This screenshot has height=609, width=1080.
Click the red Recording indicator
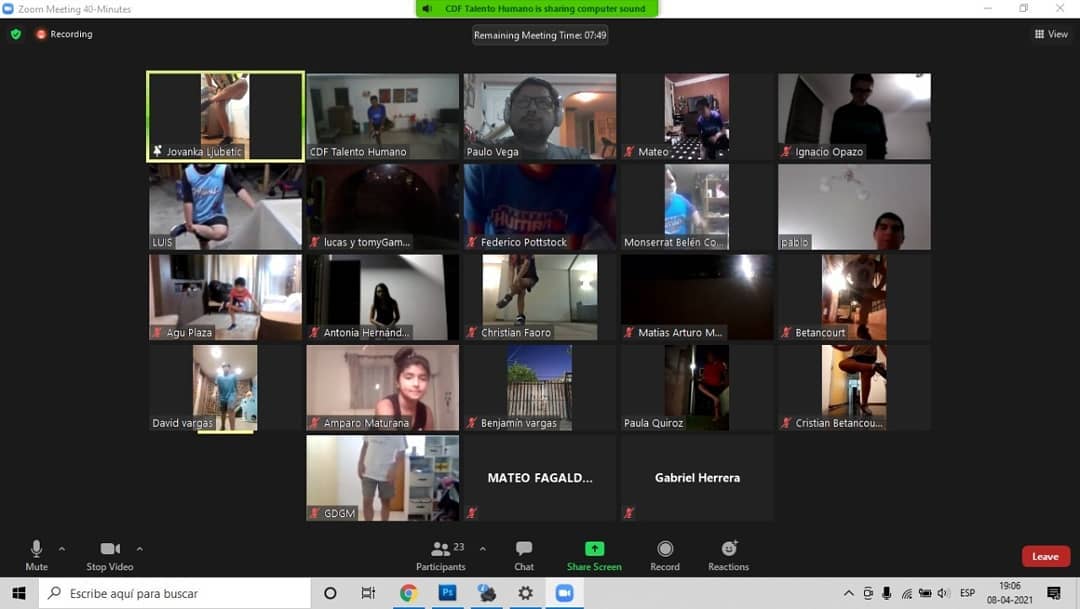[64, 34]
